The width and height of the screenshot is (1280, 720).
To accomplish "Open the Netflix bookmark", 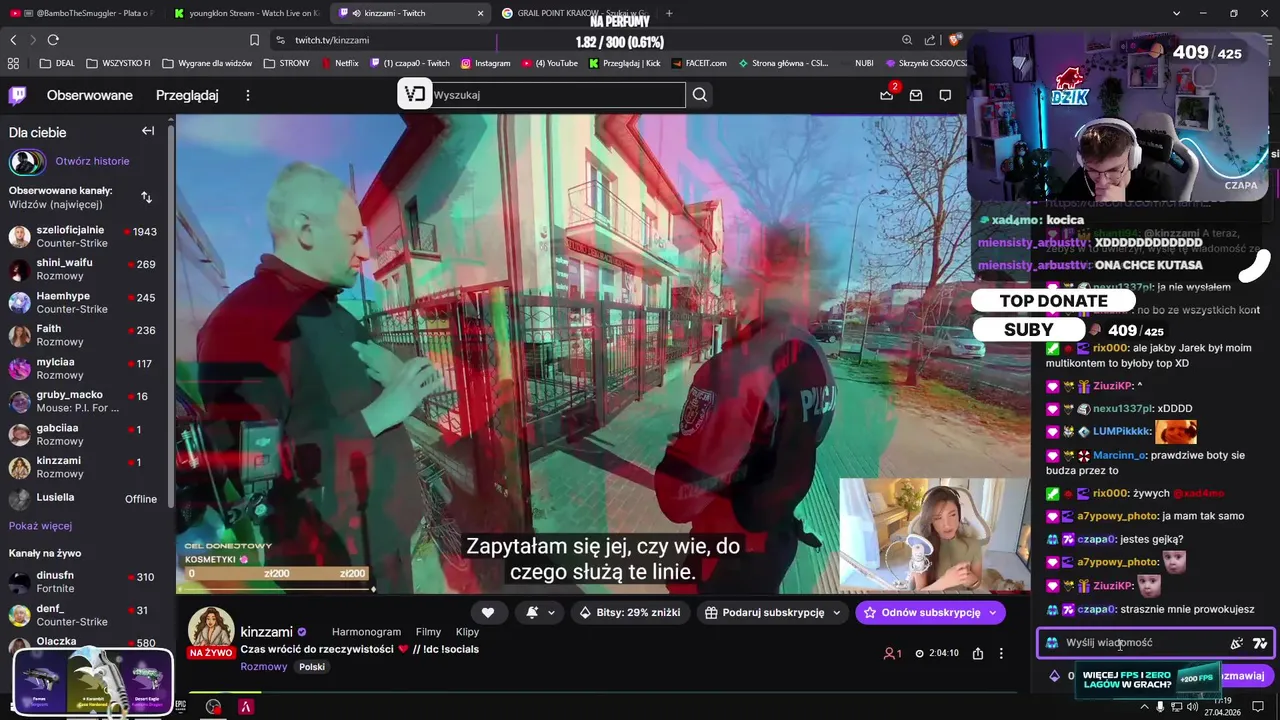I will [340, 63].
